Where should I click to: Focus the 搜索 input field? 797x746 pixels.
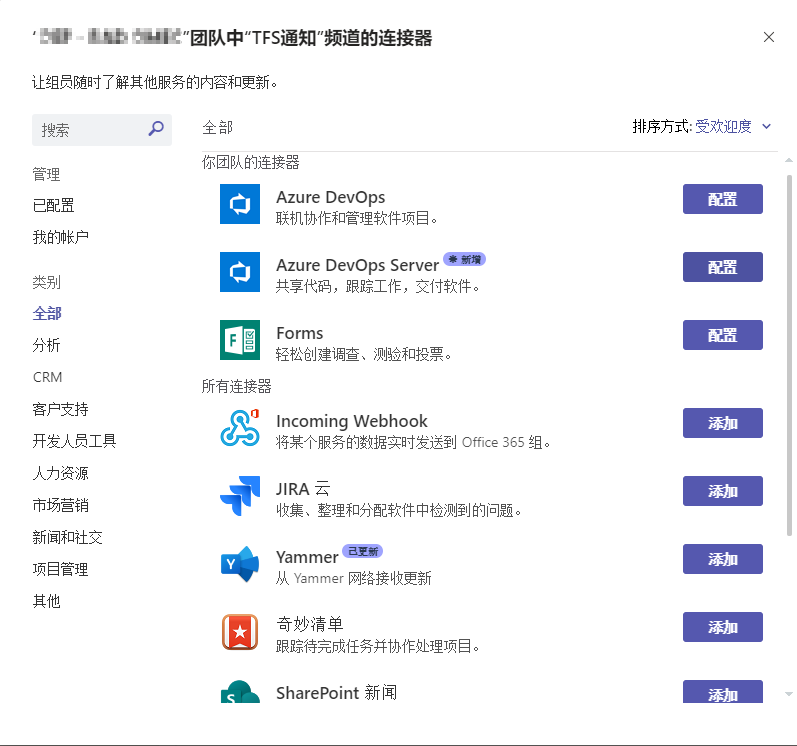[x=102, y=130]
